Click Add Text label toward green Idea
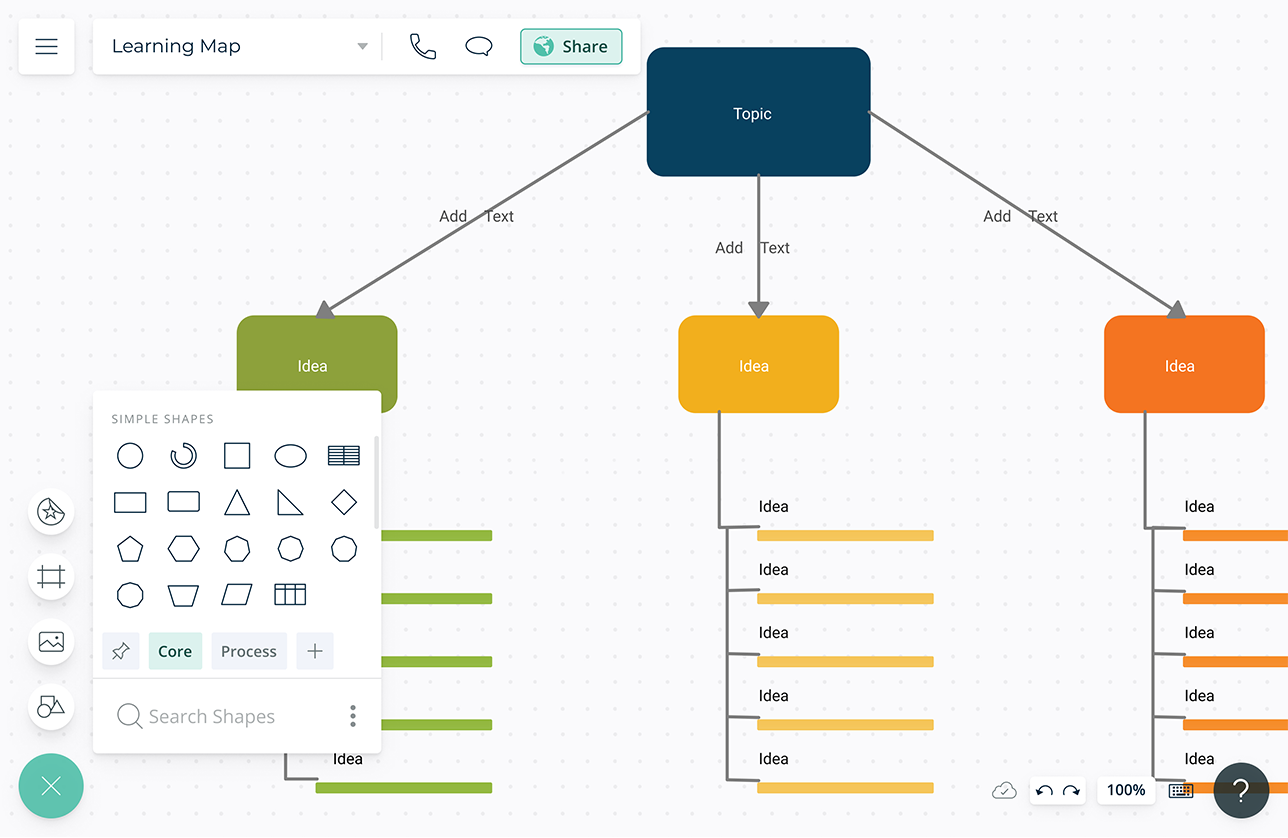This screenshot has height=838, width=1288. pyautogui.click(x=476, y=216)
